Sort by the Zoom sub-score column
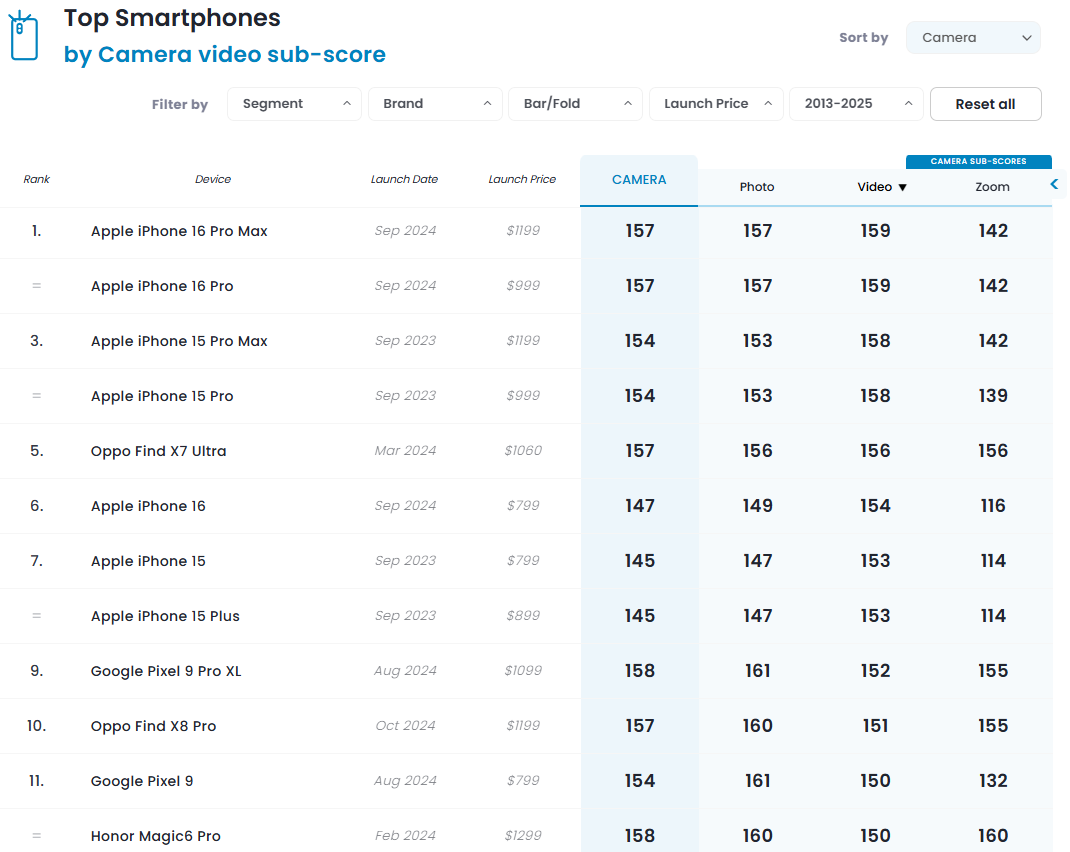1070x852 pixels. pos(992,187)
